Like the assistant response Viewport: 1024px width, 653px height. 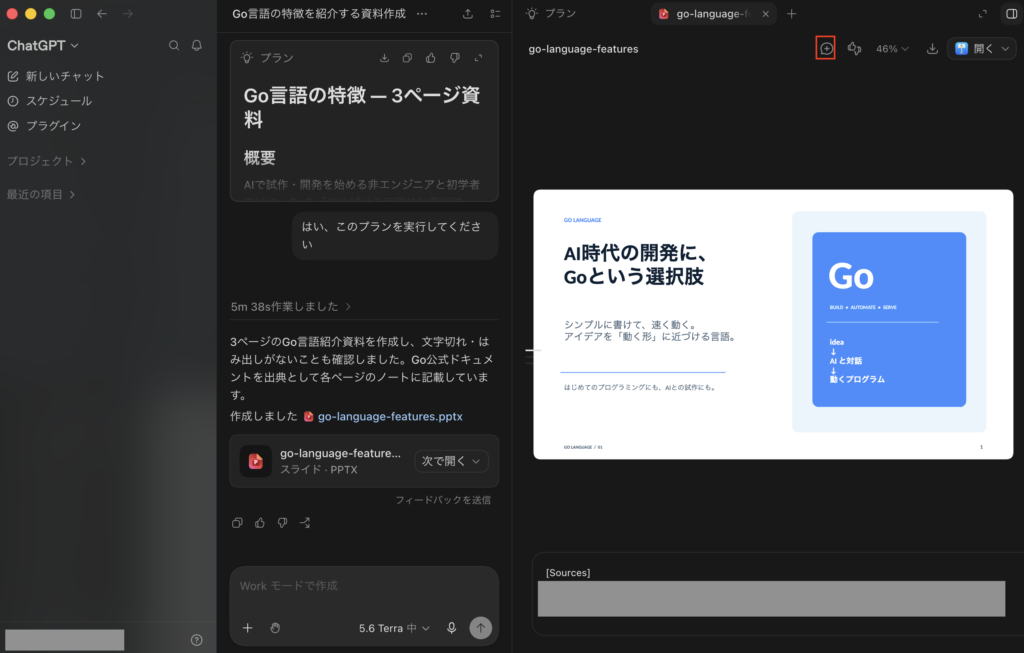tap(260, 523)
